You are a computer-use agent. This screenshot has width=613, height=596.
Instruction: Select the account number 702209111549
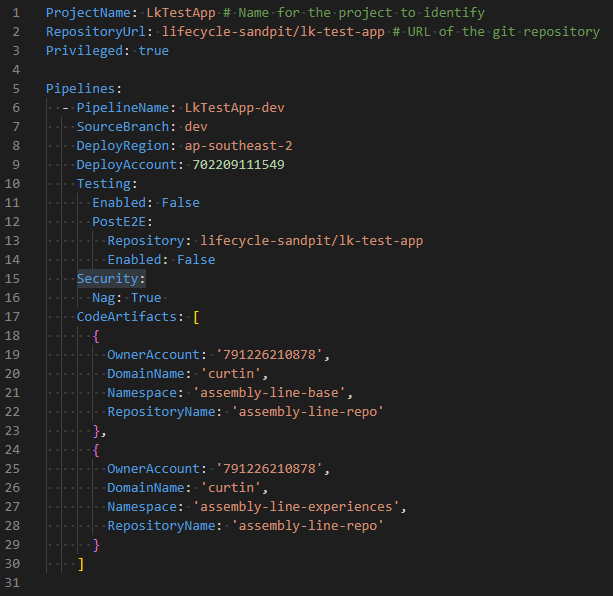tap(238, 165)
